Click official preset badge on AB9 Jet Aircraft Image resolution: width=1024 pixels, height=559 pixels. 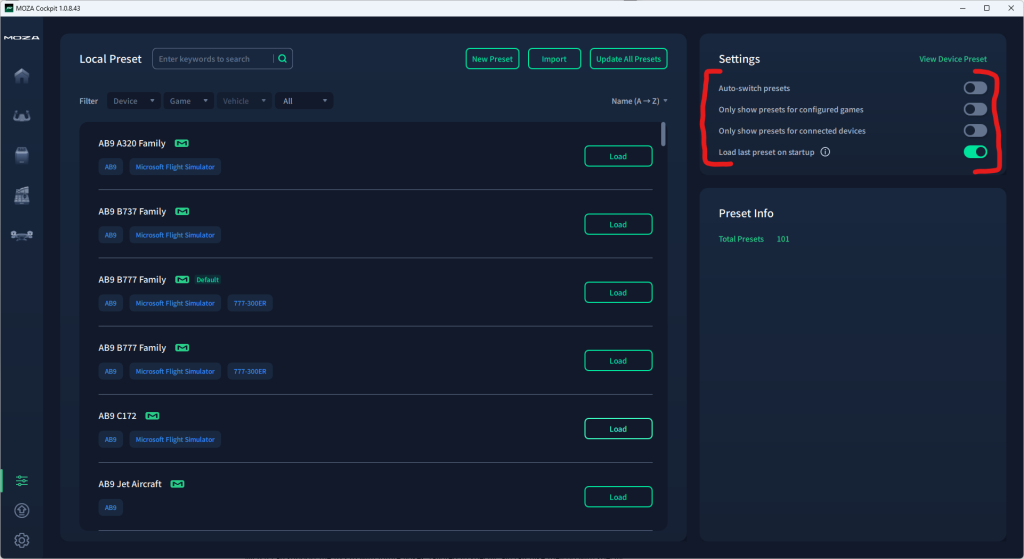[178, 484]
